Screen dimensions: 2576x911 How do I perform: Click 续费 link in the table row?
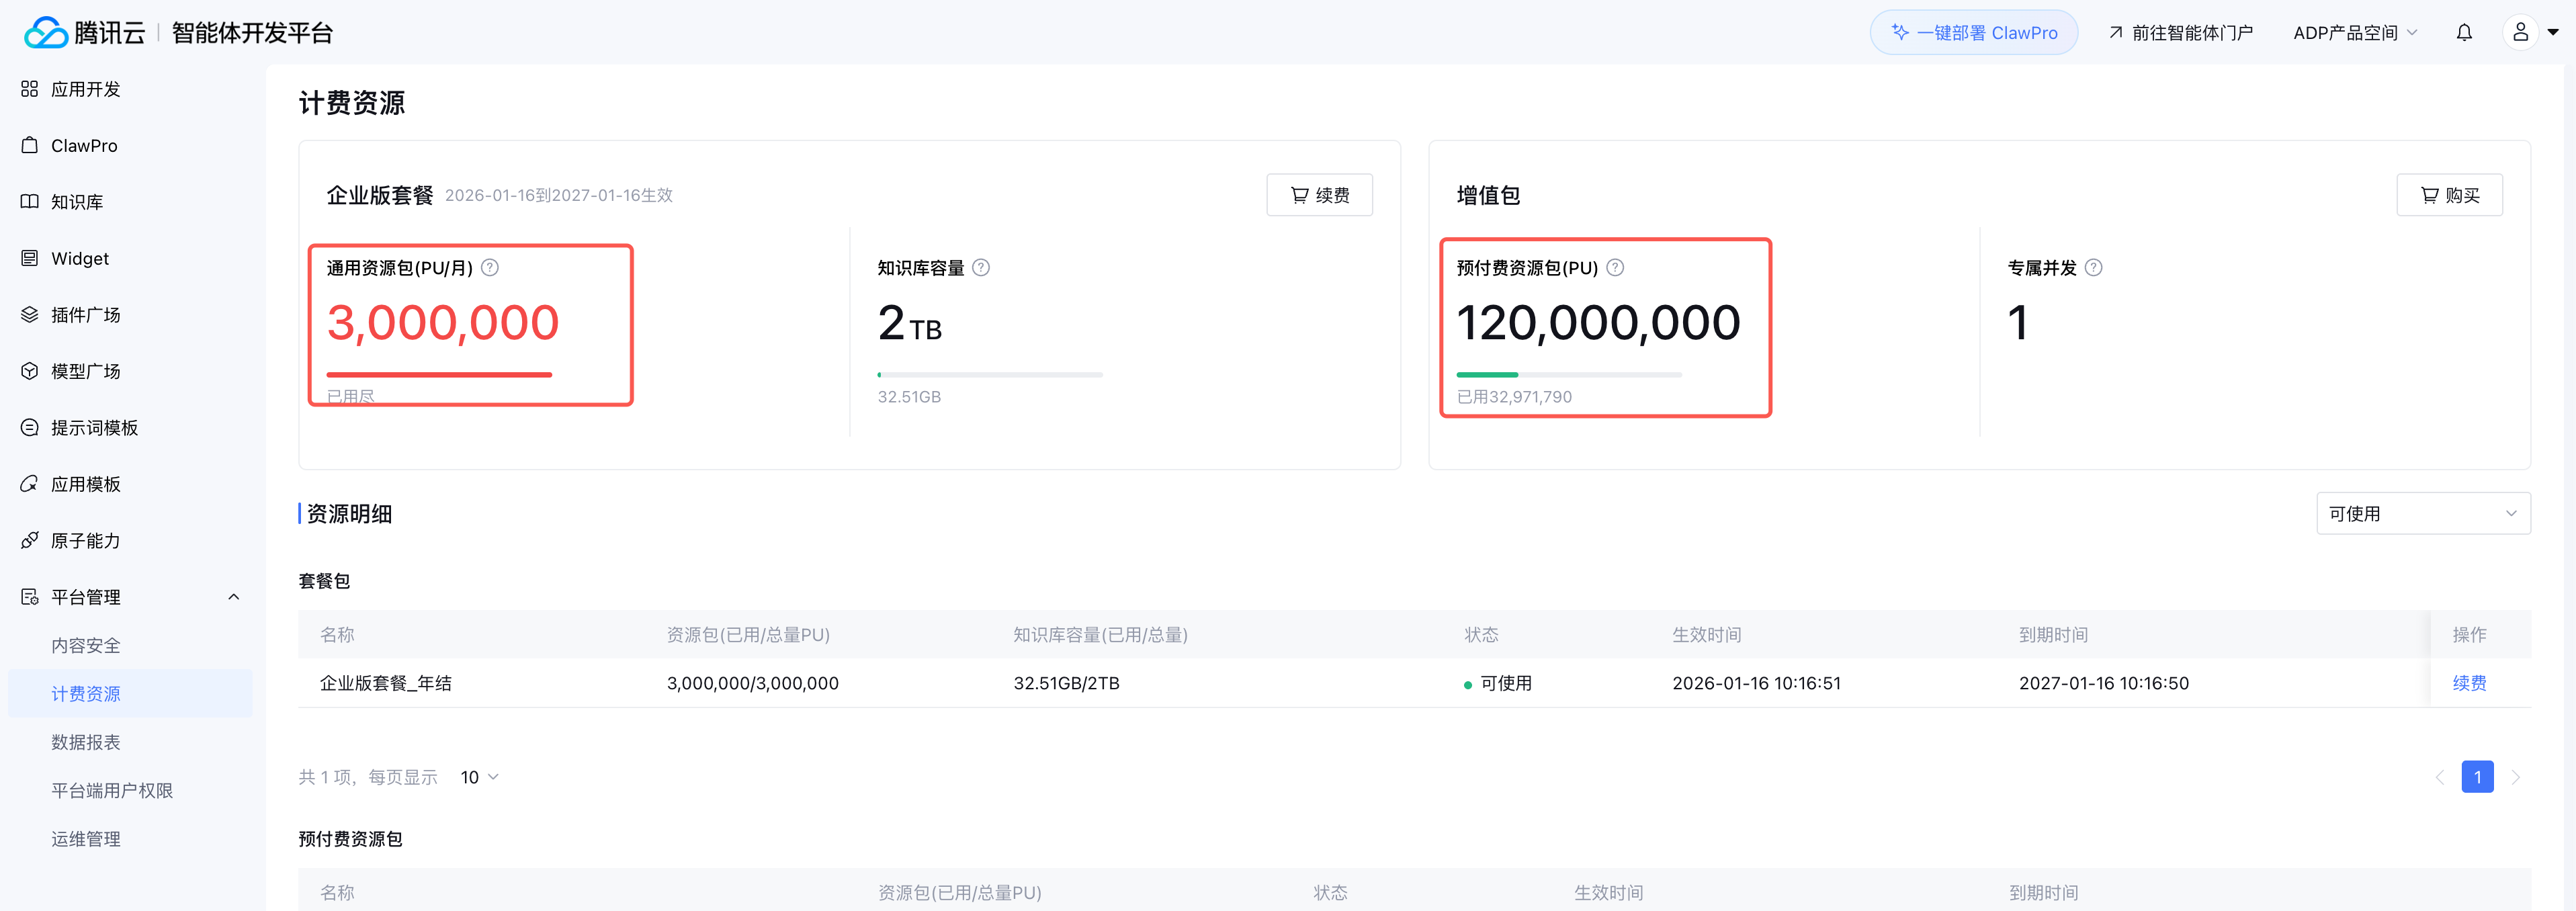(x=2469, y=683)
